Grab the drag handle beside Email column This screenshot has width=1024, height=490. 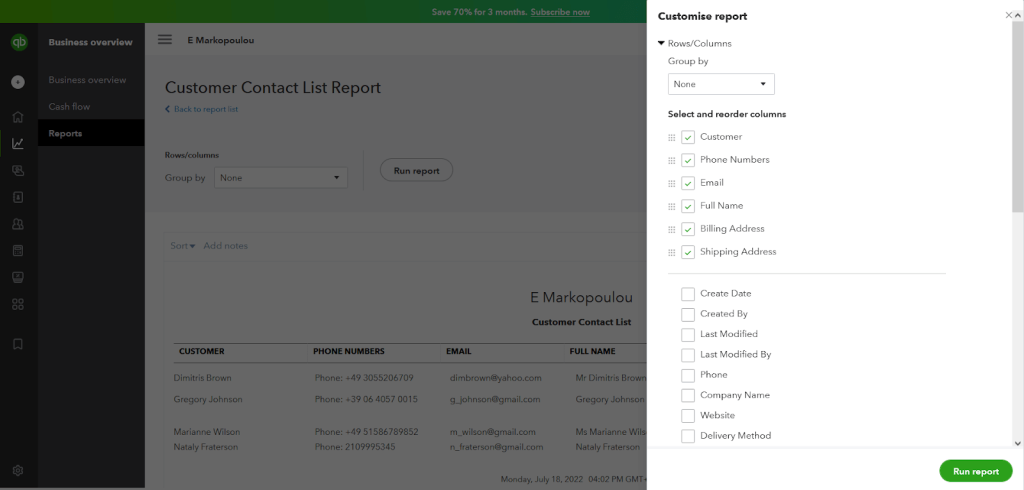[671, 184]
